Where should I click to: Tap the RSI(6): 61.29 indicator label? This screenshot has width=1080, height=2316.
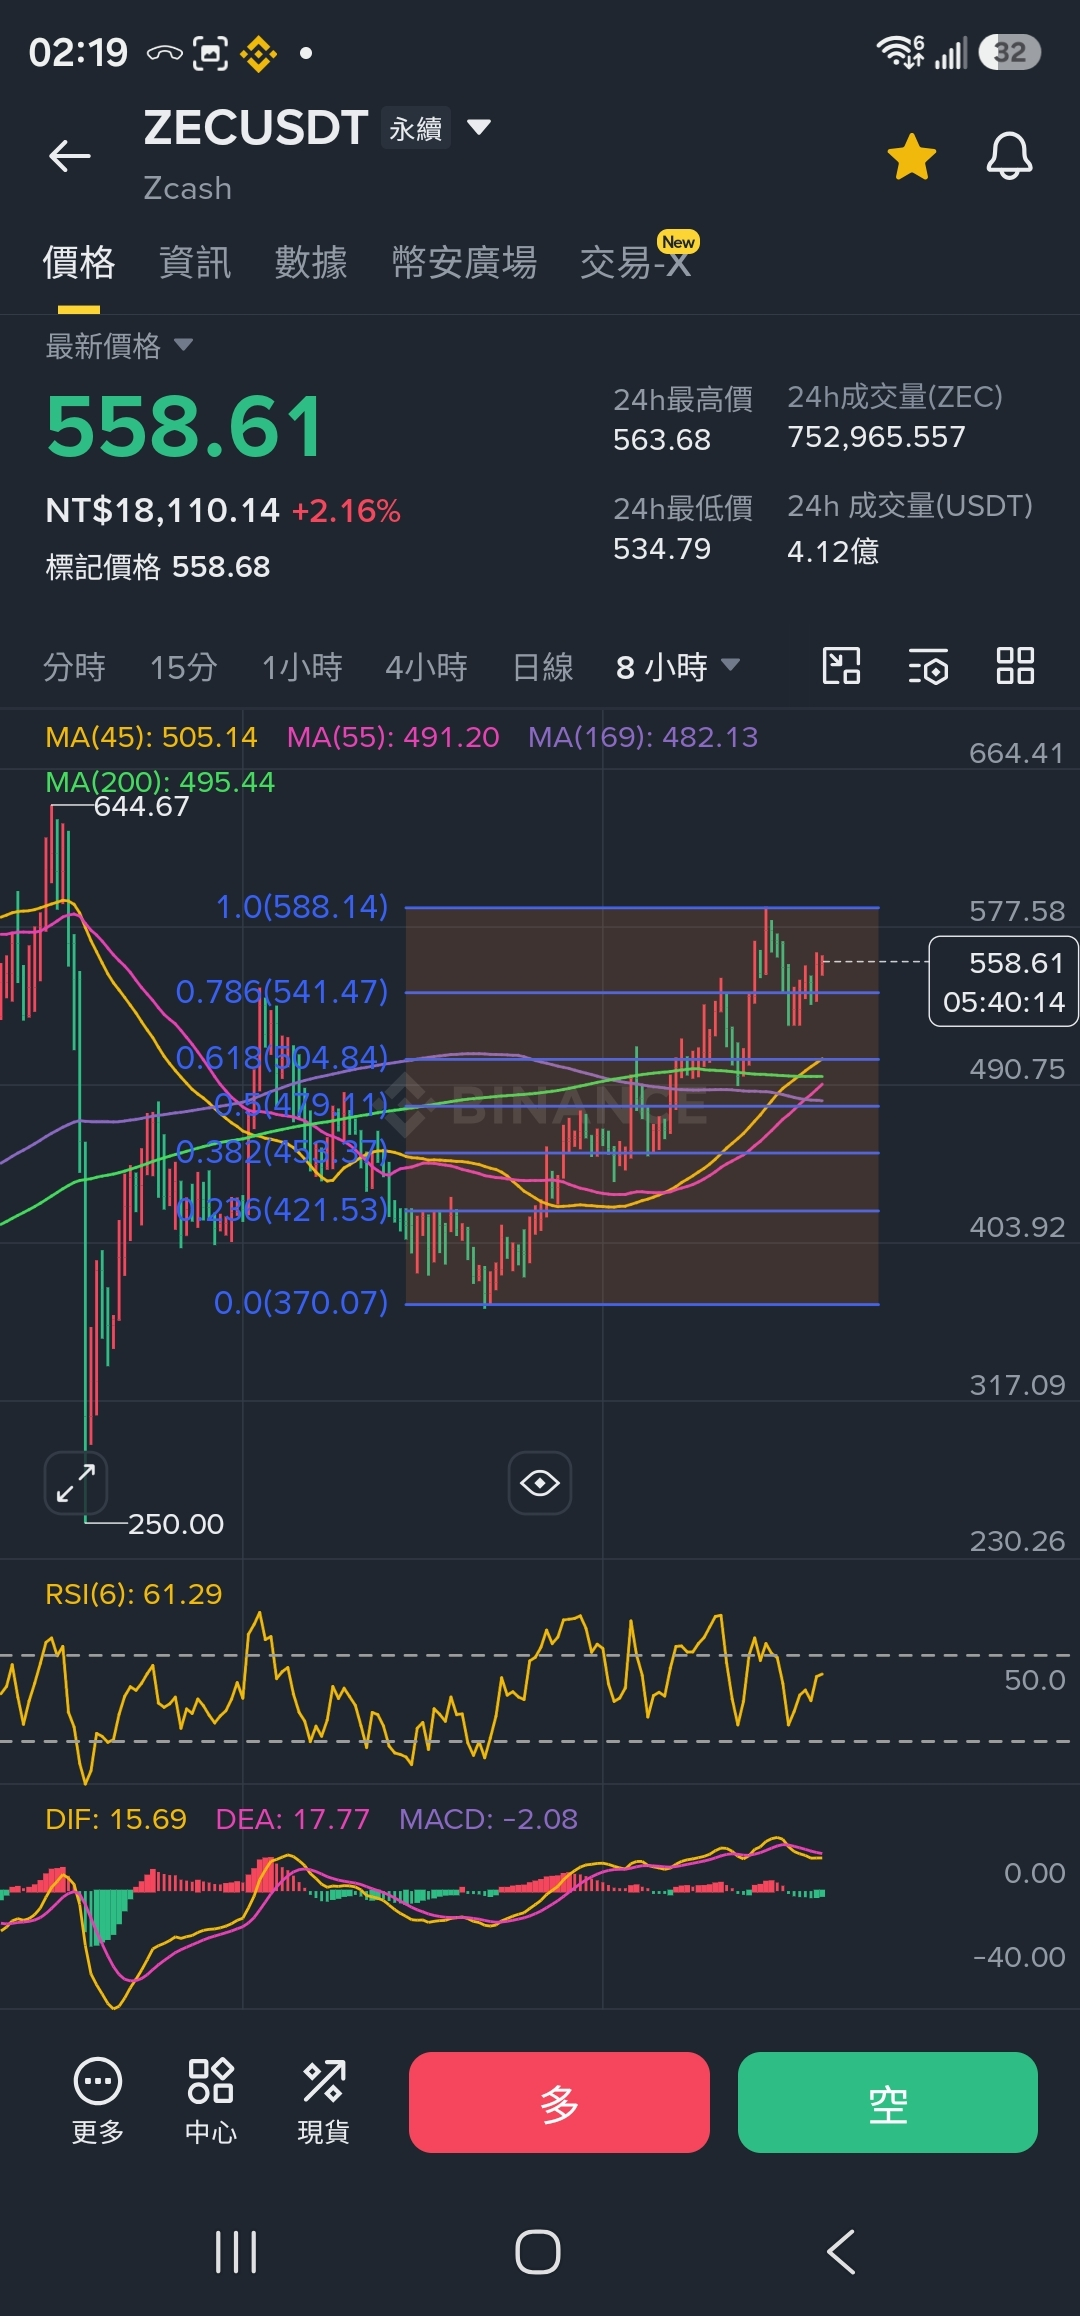134,1594
